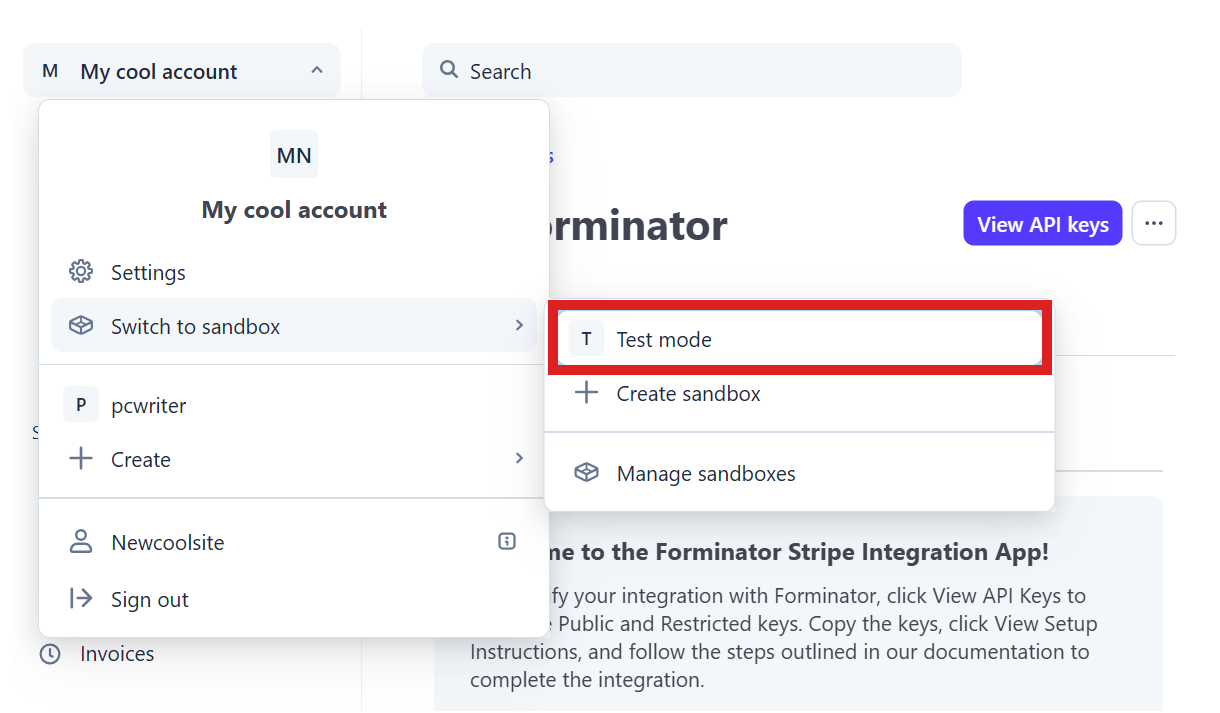Image resolution: width=1220 pixels, height=713 pixels.
Task: Open Manage sandboxes
Action: (x=800, y=473)
